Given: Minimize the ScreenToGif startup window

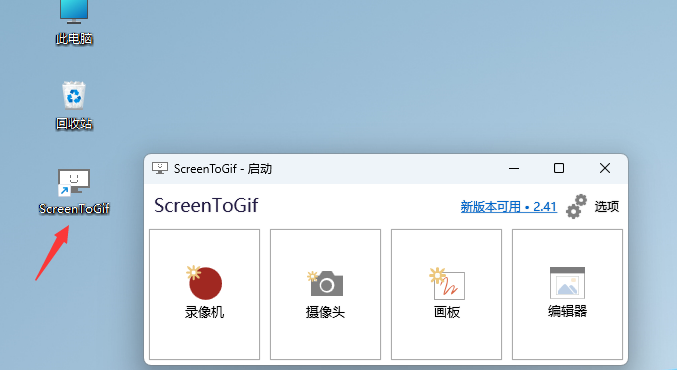Looking at the screenshot, I should tap(514, 168).
